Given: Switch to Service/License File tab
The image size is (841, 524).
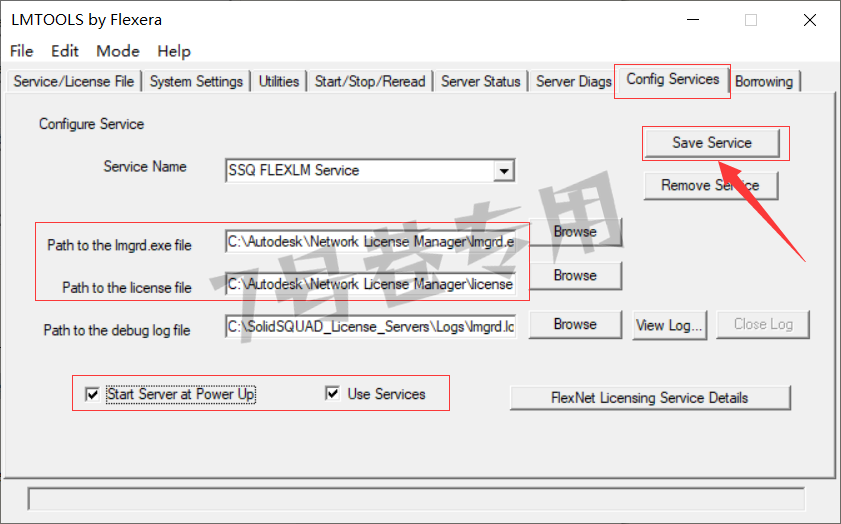Looking at the screenshot, I should click(74, 82).
